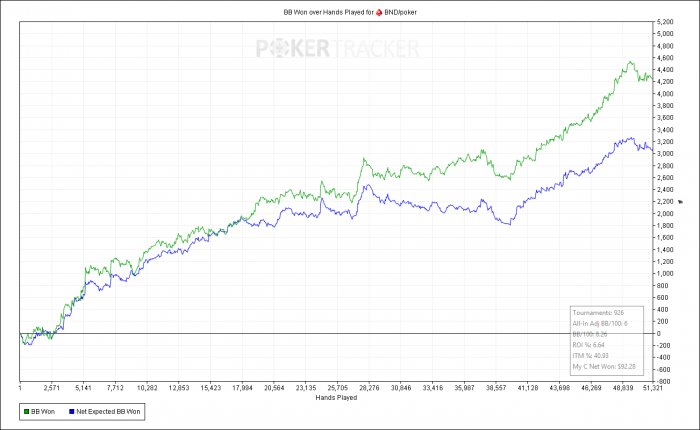
Task: Click y-axis tick label '4,600'
Action: click(x=665, y=58)
